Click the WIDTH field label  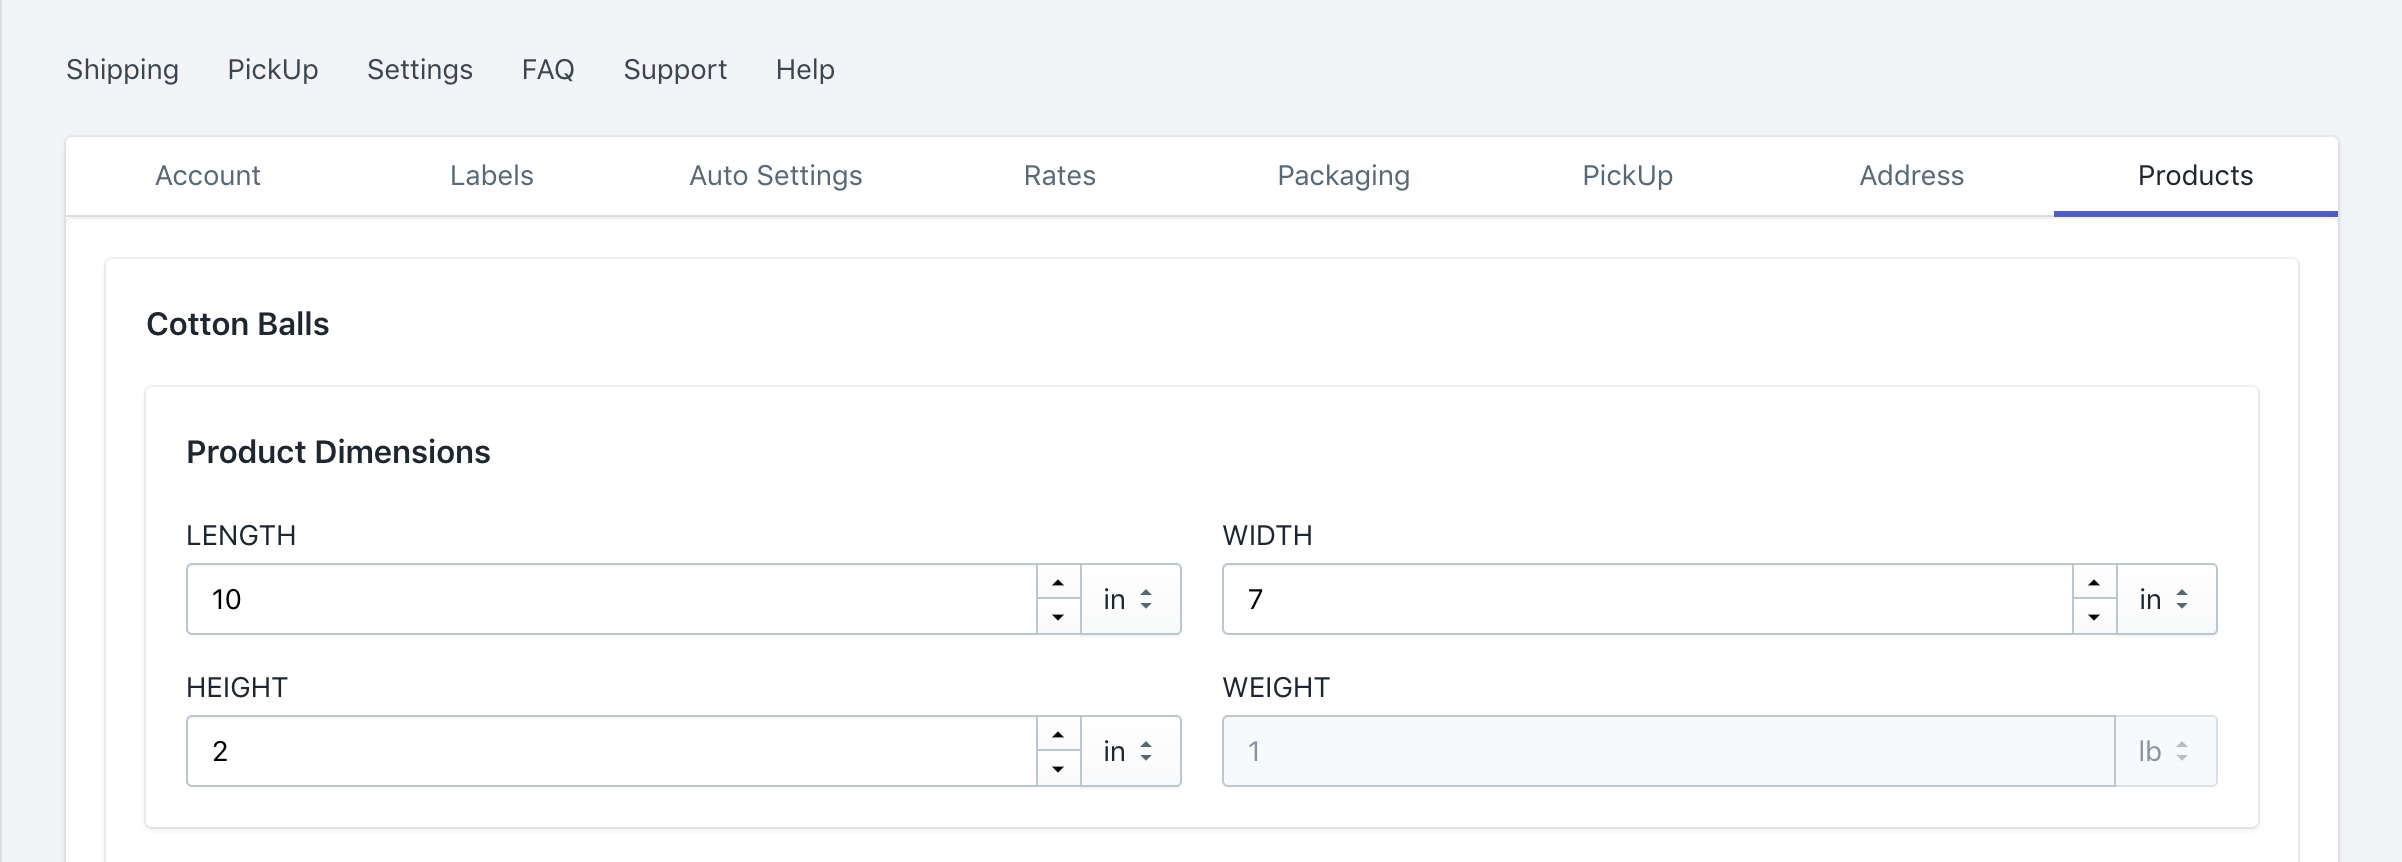pyautogui.click(x=1267, y=536)
